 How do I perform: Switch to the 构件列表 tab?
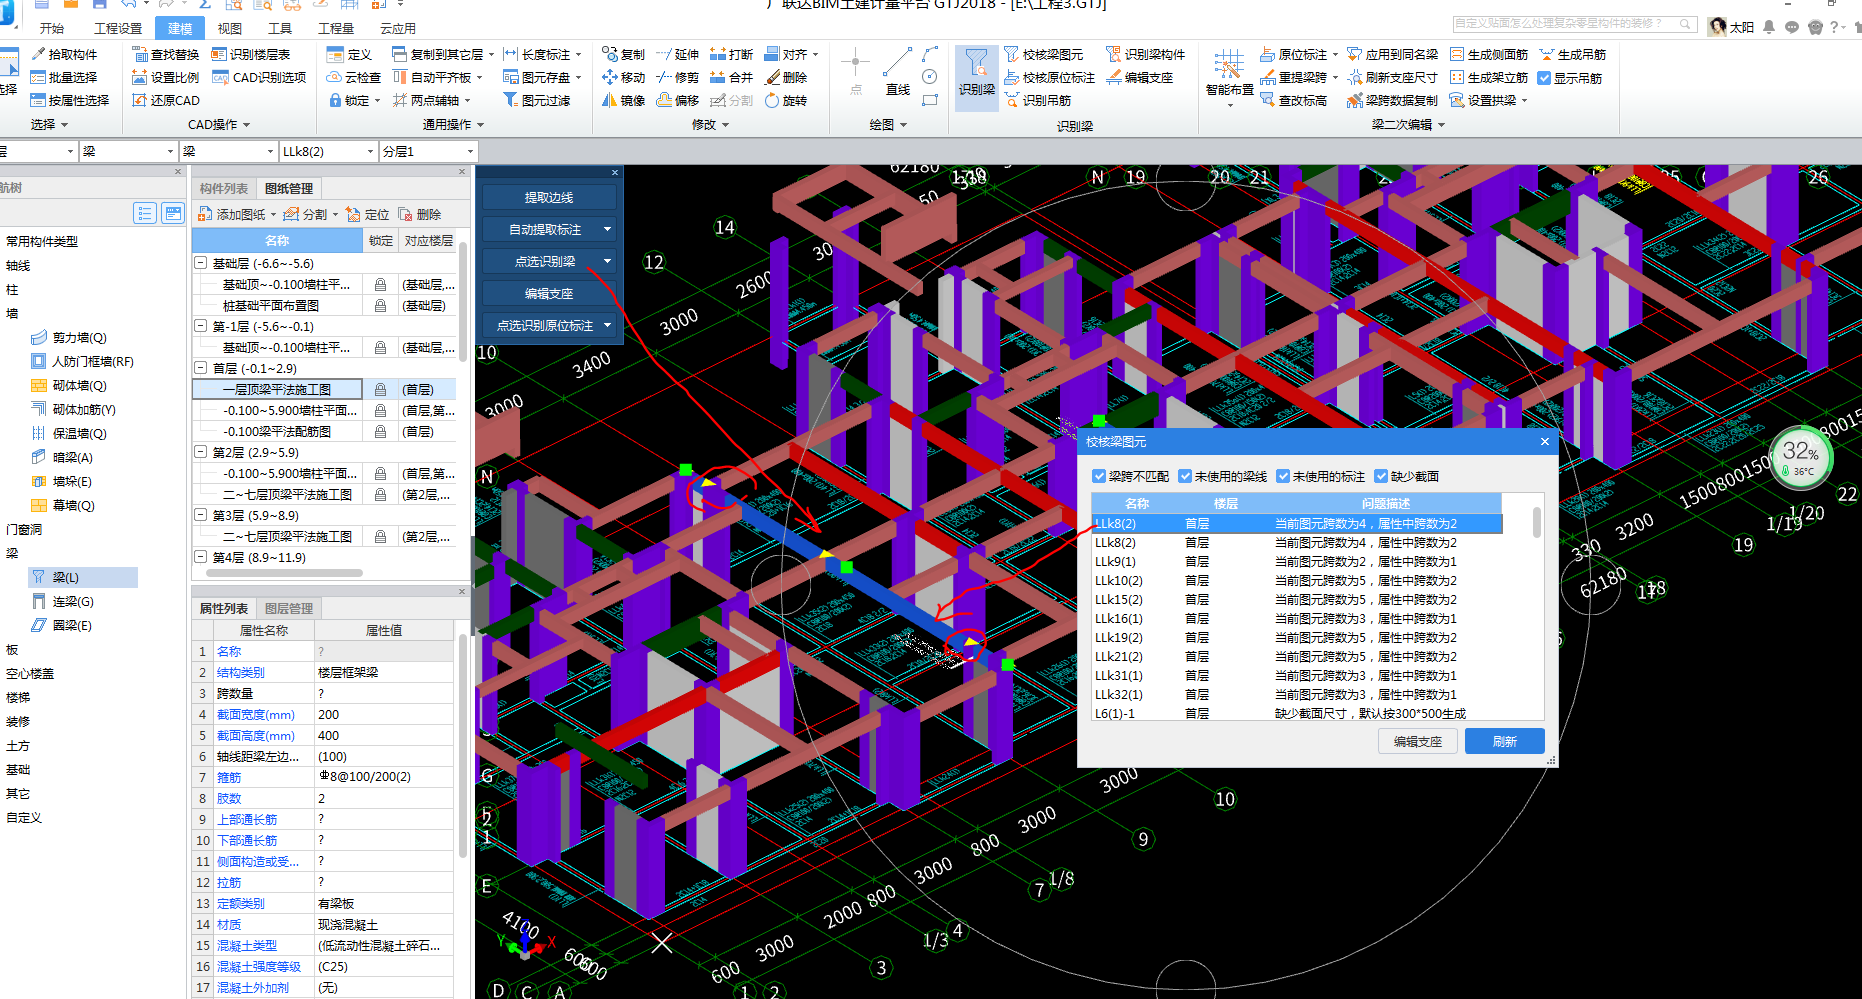click(224, 188)
